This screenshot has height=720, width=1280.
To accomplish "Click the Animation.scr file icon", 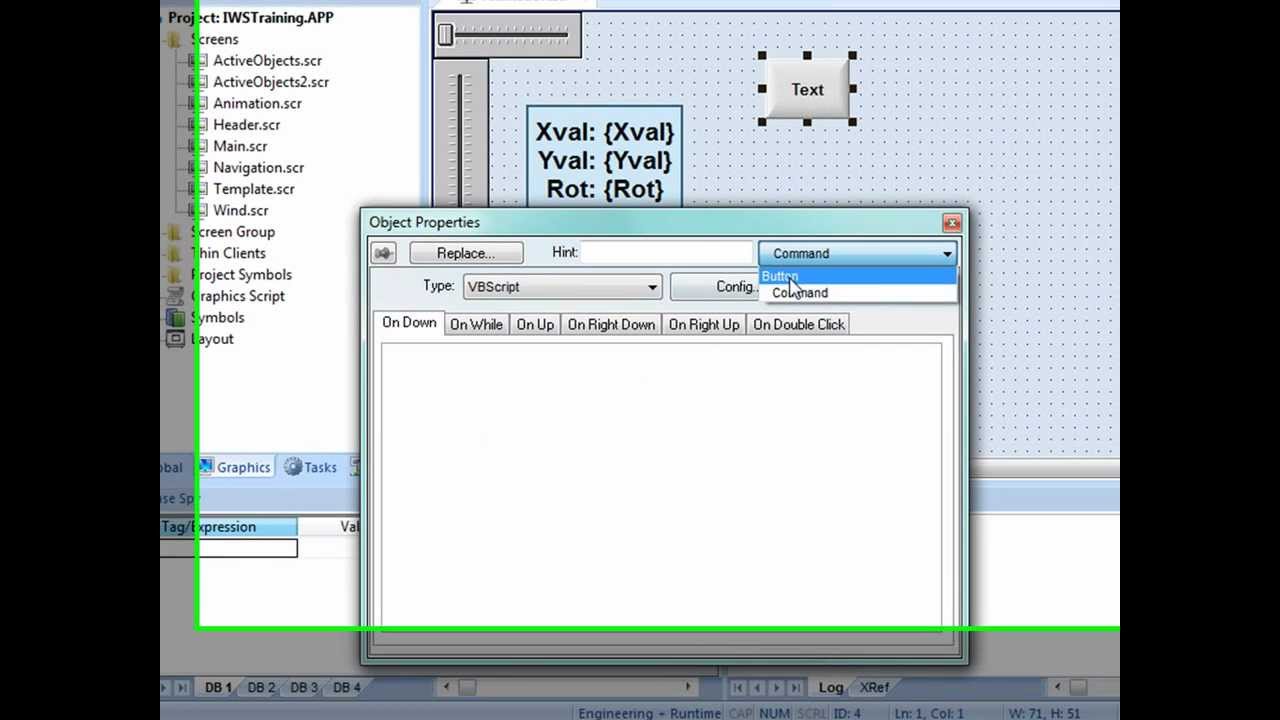I will point(198,104).
